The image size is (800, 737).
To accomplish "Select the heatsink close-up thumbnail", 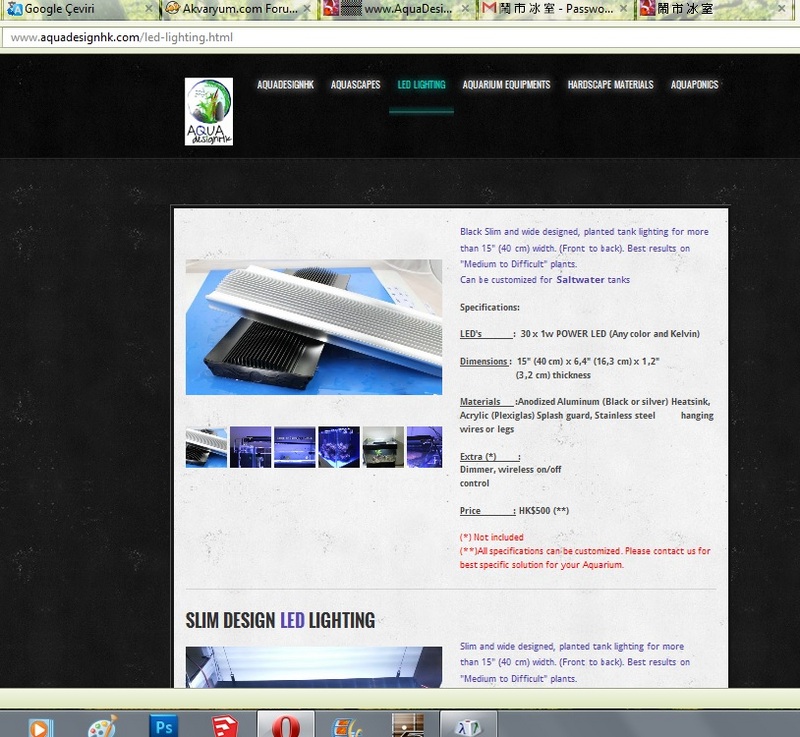I will coord(206,447).
